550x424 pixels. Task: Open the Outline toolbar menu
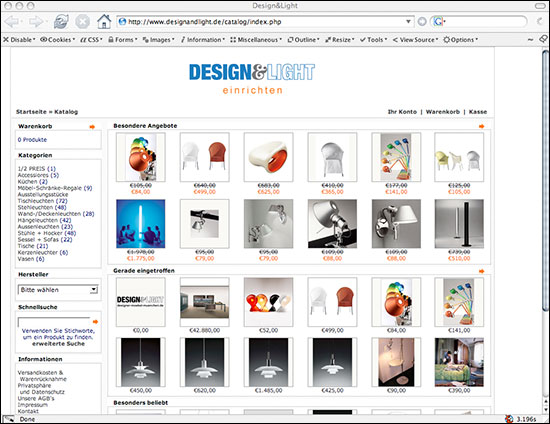click(x=303, y=40)
